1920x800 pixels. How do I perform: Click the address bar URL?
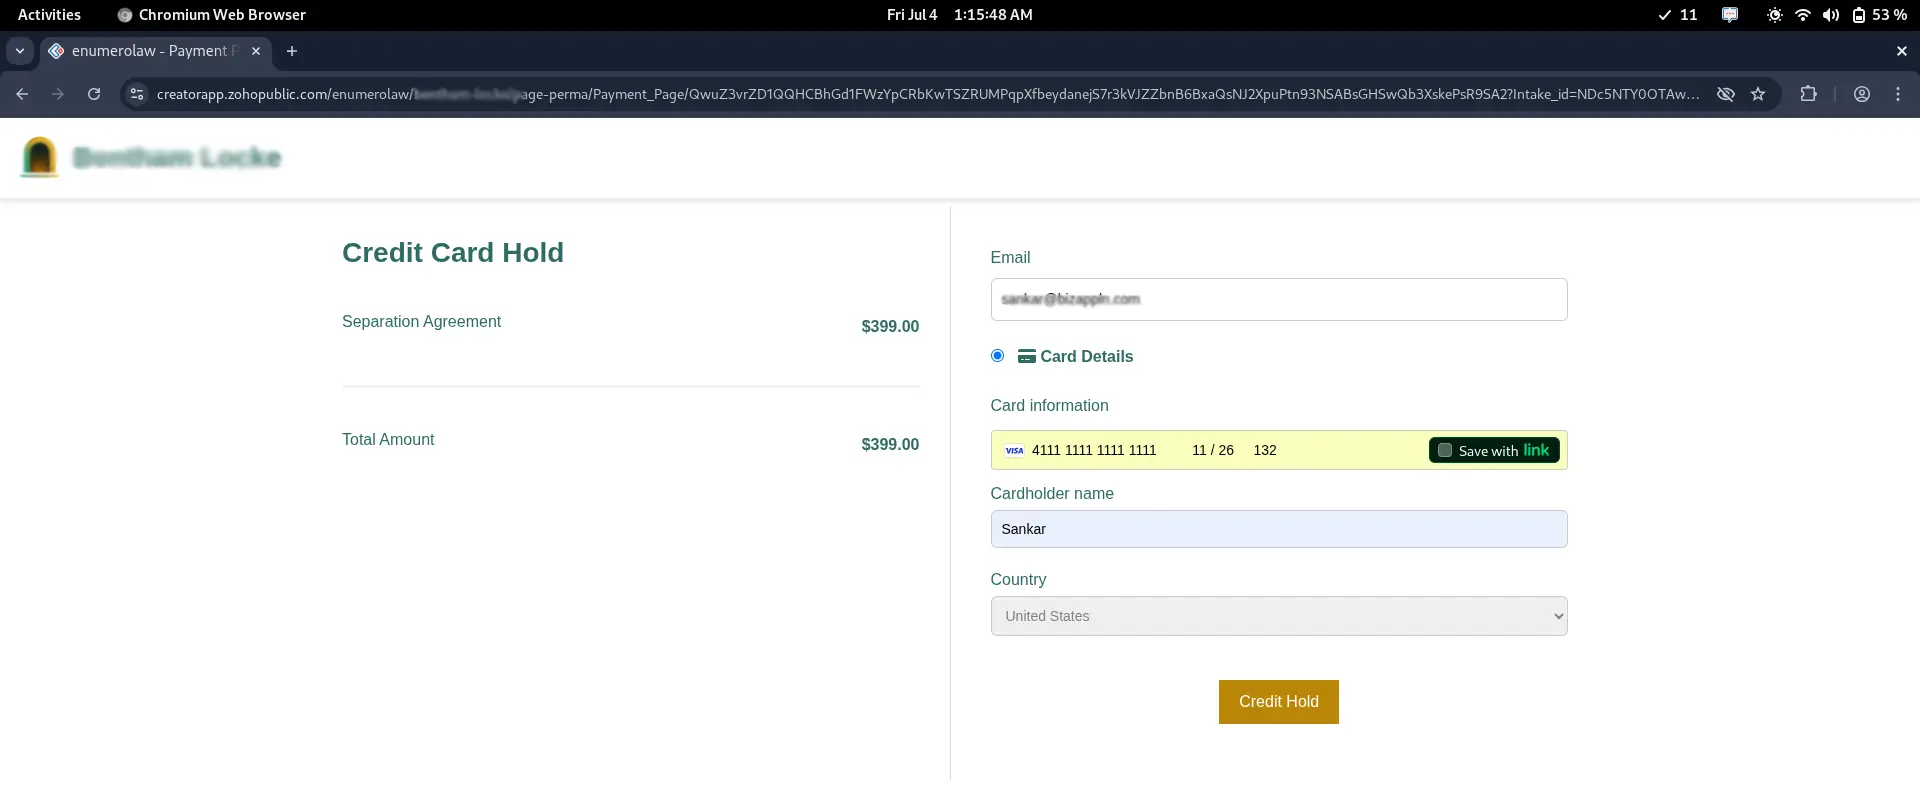928,94
